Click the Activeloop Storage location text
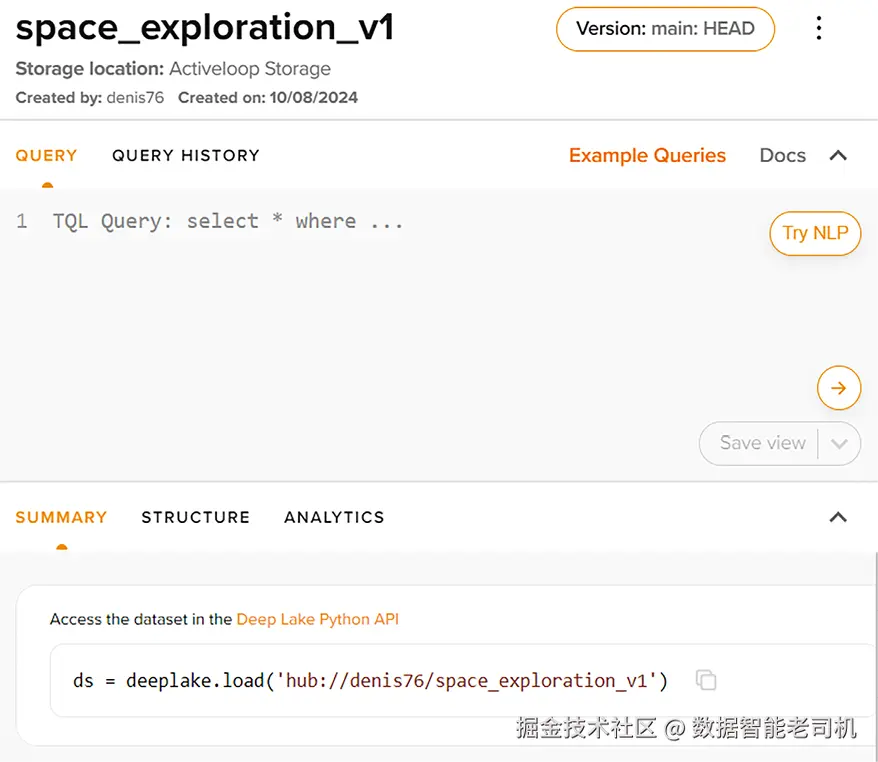This screenshot has width=878, height=762. (x=250, y=69)
